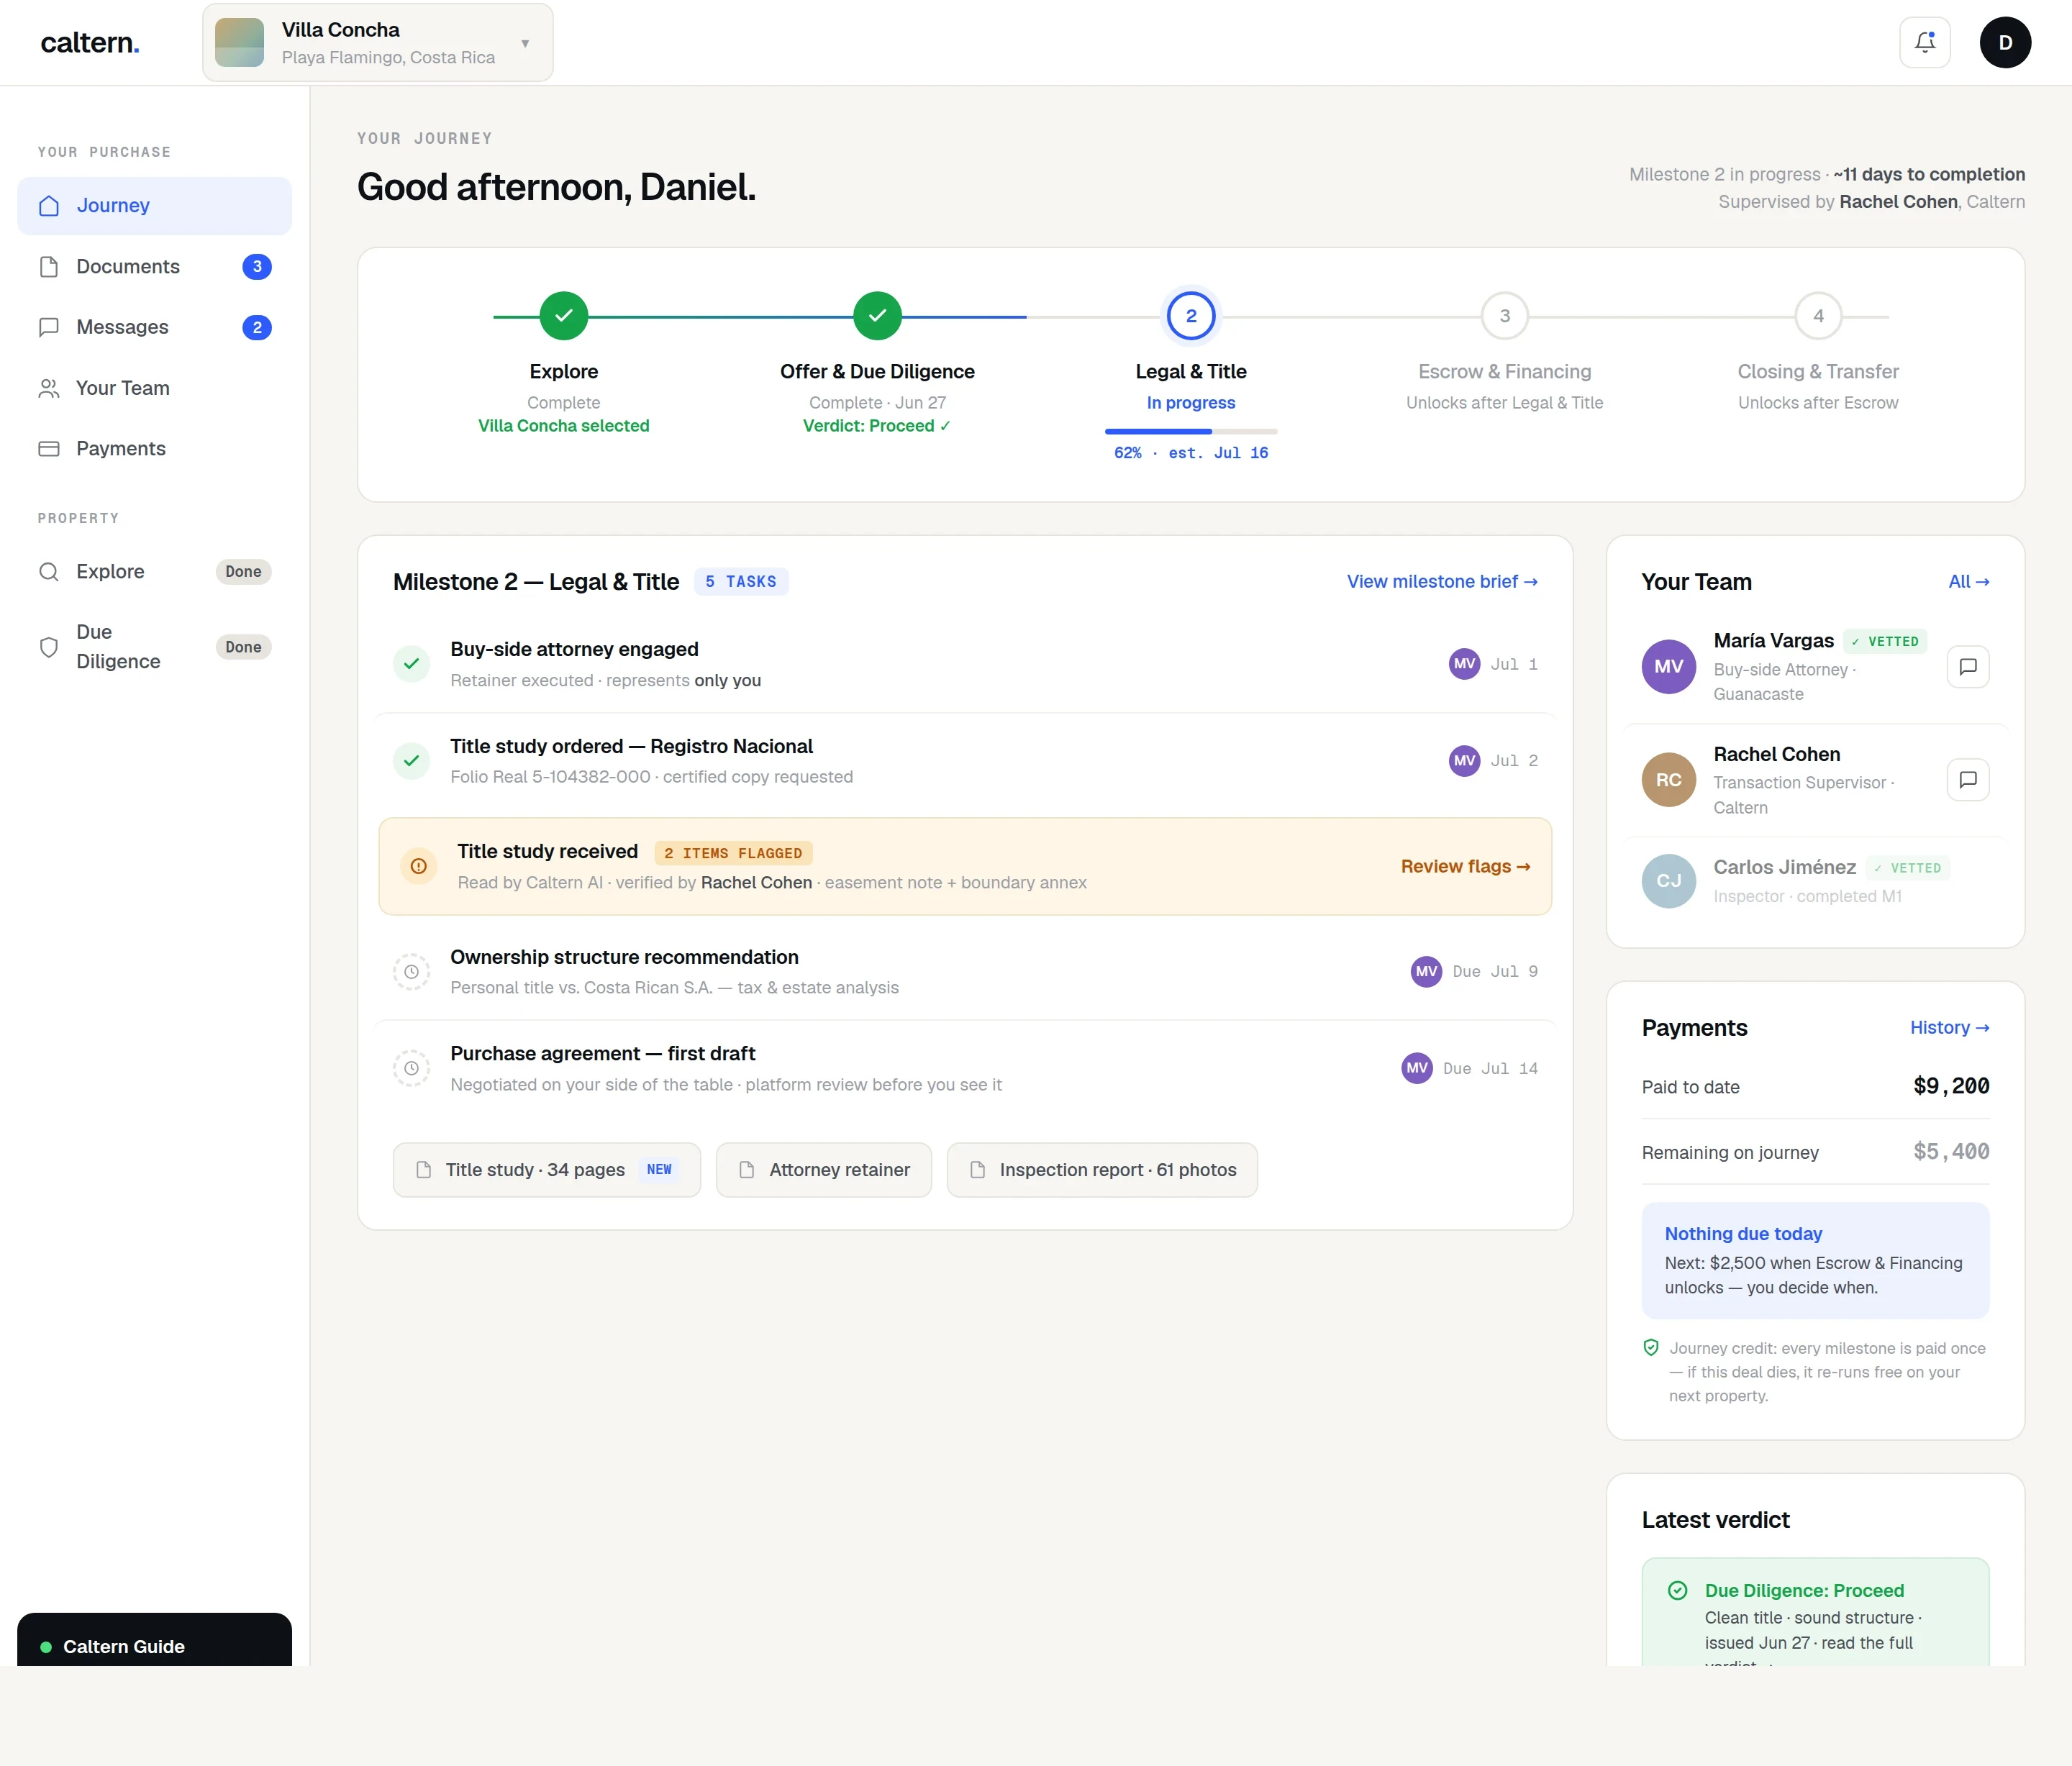
Task: Open the Attorney retainer document
Action: click(823, 1170)
